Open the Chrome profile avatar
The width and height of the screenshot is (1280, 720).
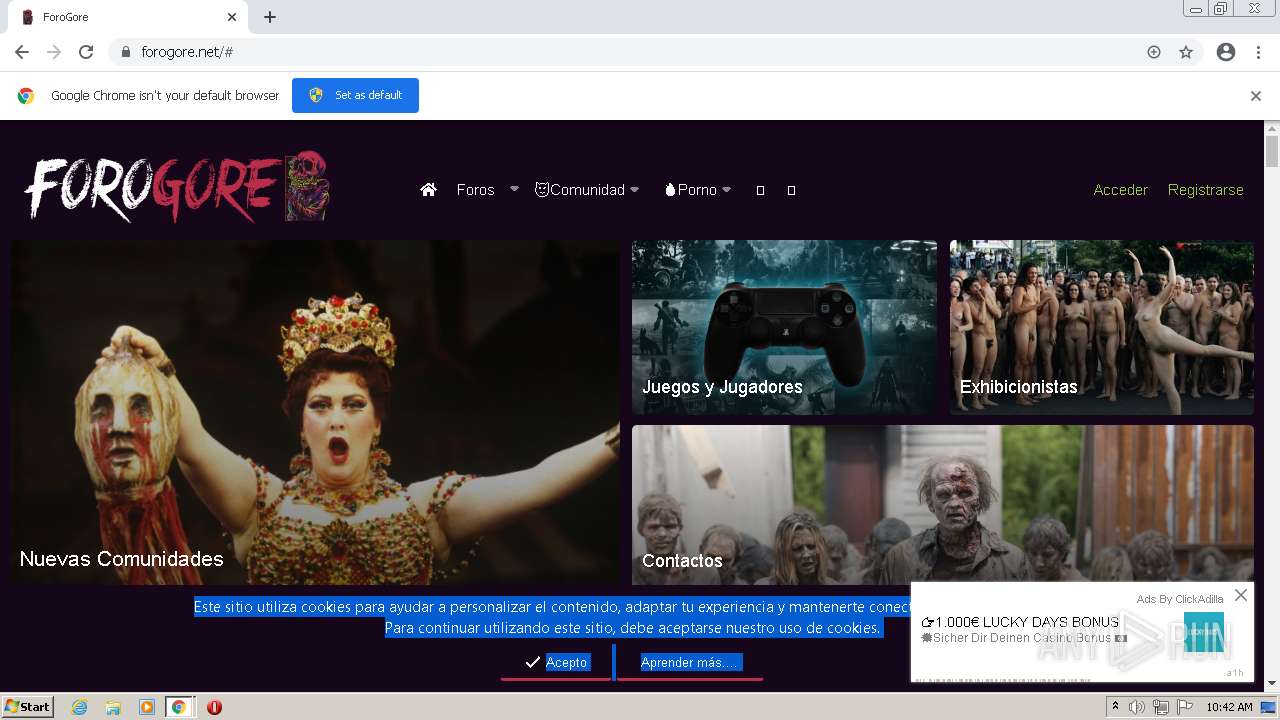point(1226,52)
